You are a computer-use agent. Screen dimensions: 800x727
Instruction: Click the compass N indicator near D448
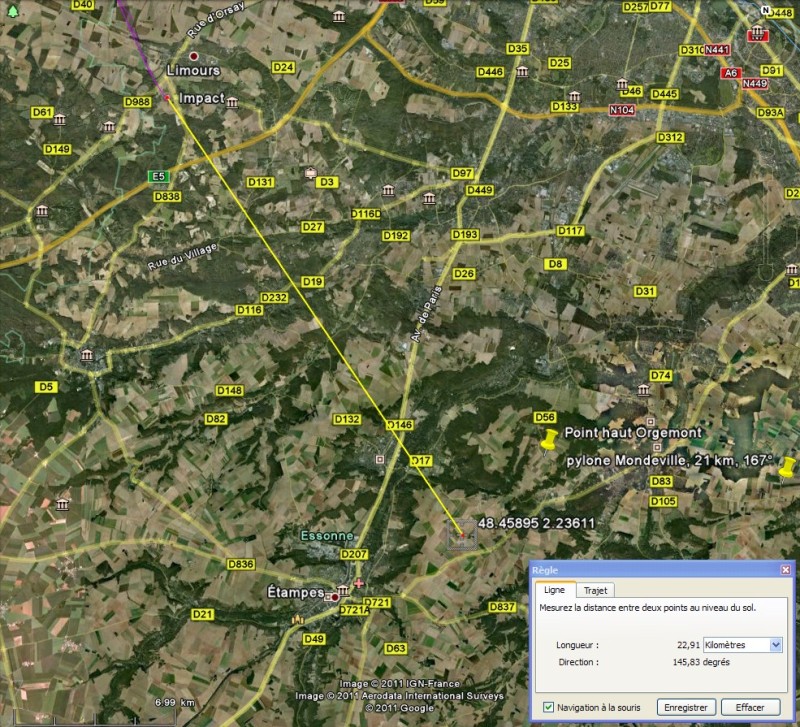coord(765,10)
